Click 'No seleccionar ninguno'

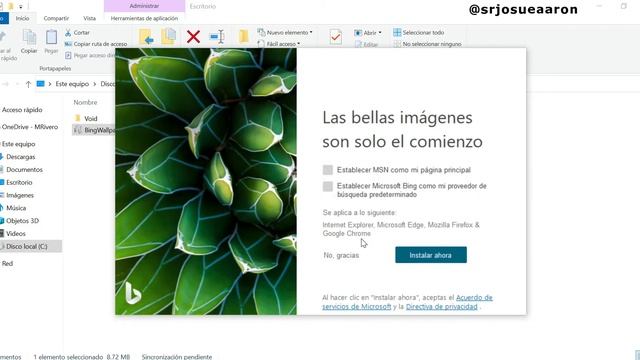pyautogui.click(x=427, y=44)
